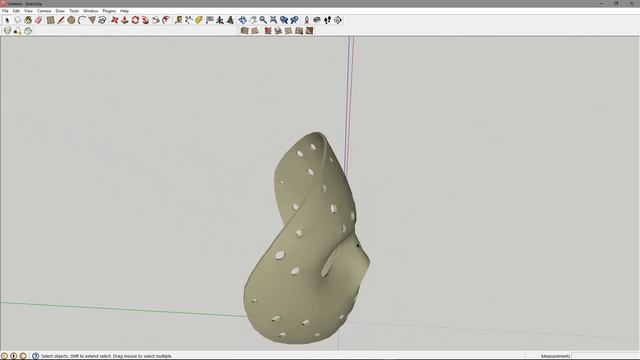Select the Make Component tool

[x=18, y=20]
